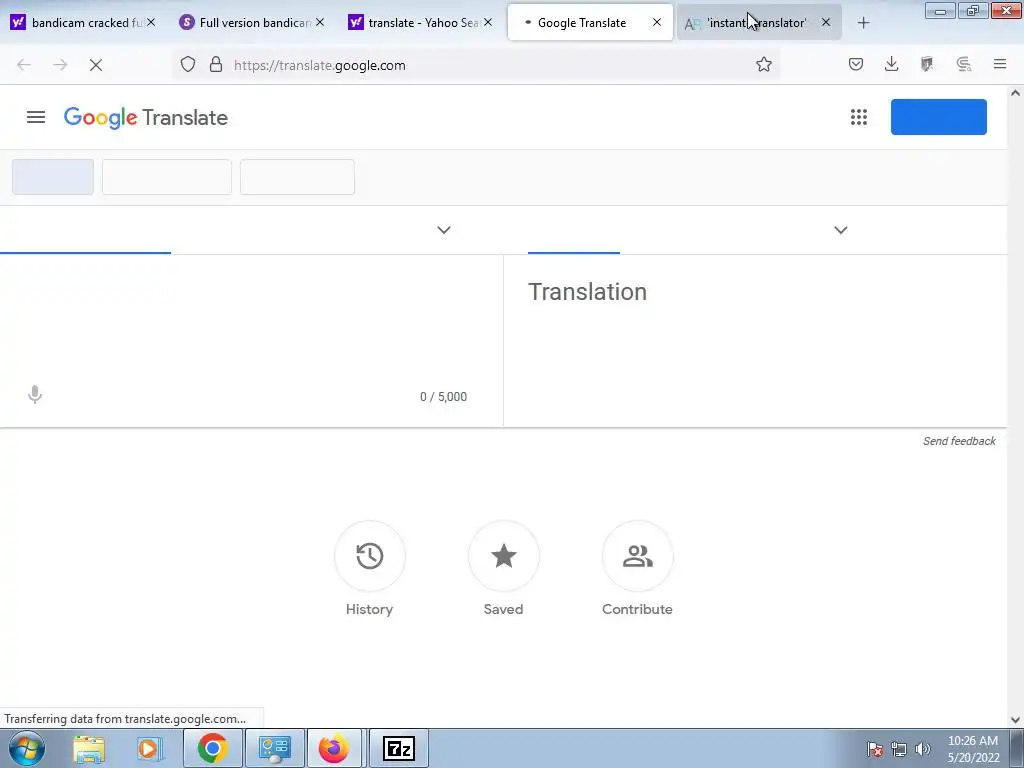Click the tracking protection shield icon
The height and width of the screenshot is (768, 1024).
(188, 65)
